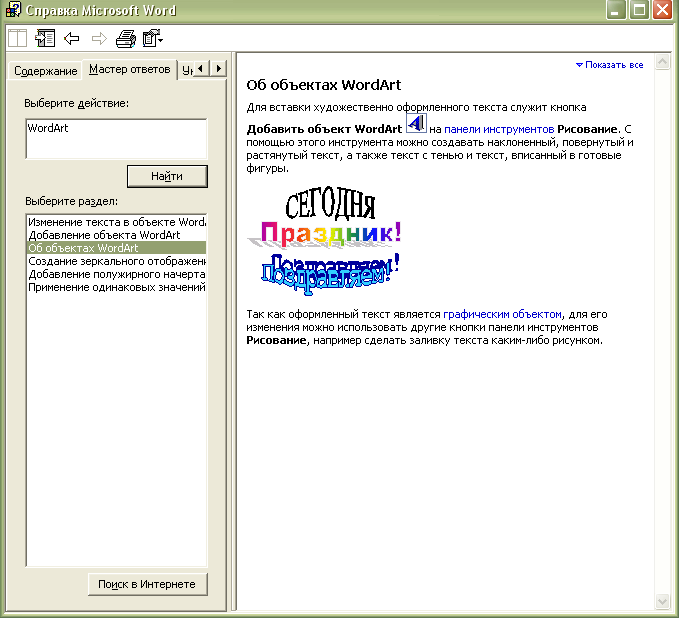The width and height of the screenshot is (679, 618).
Task: Select topic Применение одинаковых значений
Action: [x=116, y=287]
